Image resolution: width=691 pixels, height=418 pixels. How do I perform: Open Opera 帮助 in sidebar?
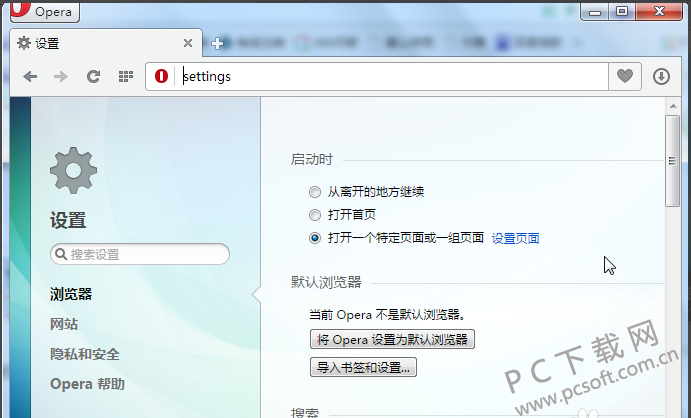(87, 384)
